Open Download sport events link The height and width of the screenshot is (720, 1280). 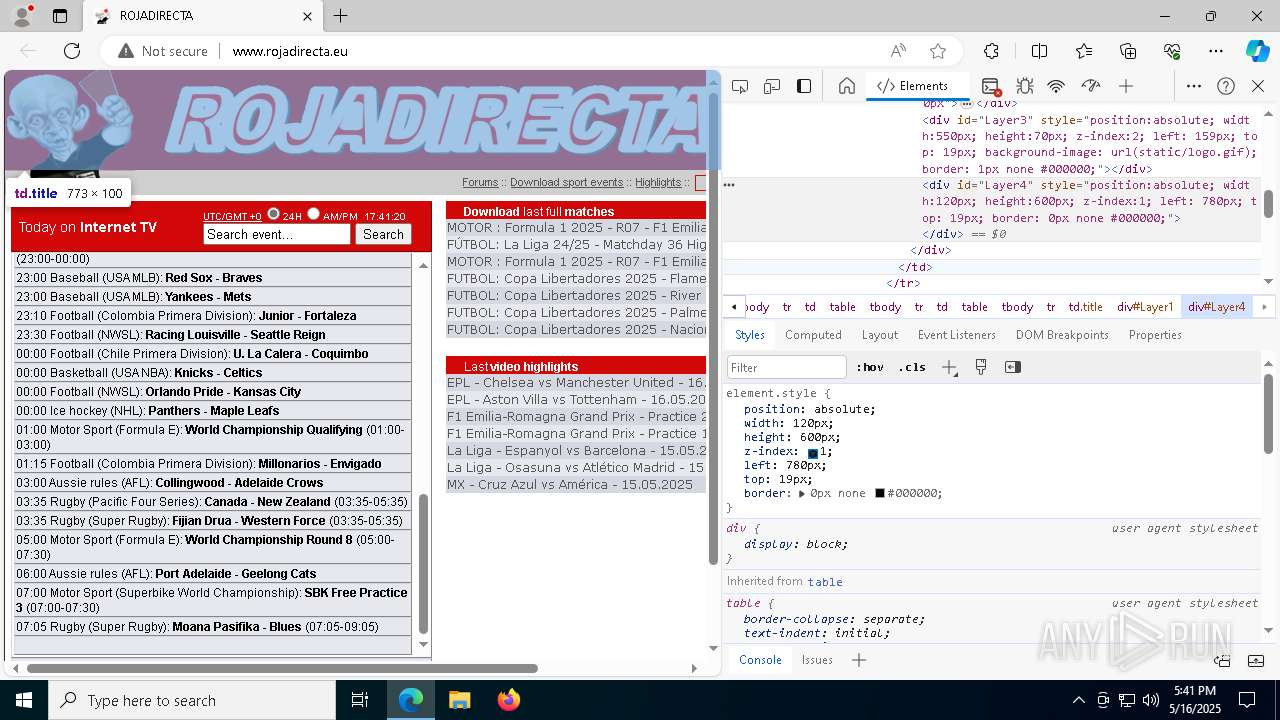pos(566,183)
